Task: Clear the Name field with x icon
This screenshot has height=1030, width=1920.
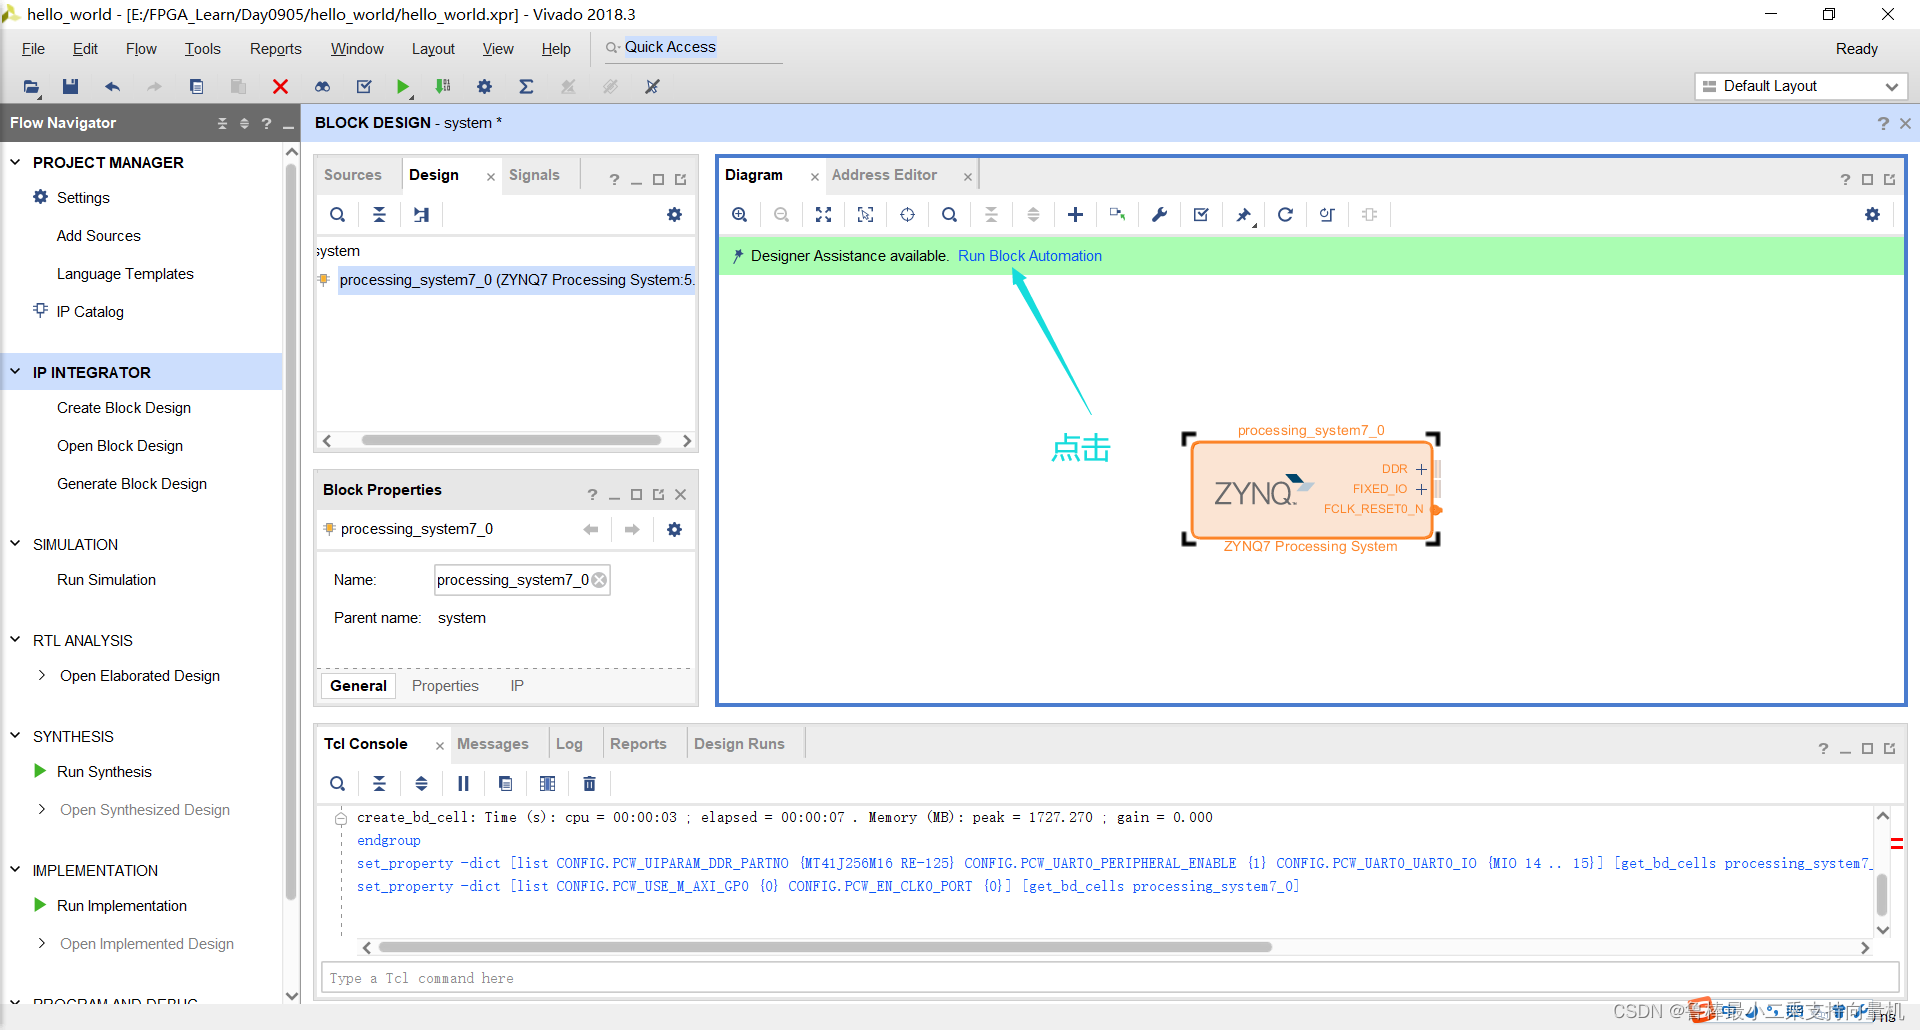Action: click(599, 580)
